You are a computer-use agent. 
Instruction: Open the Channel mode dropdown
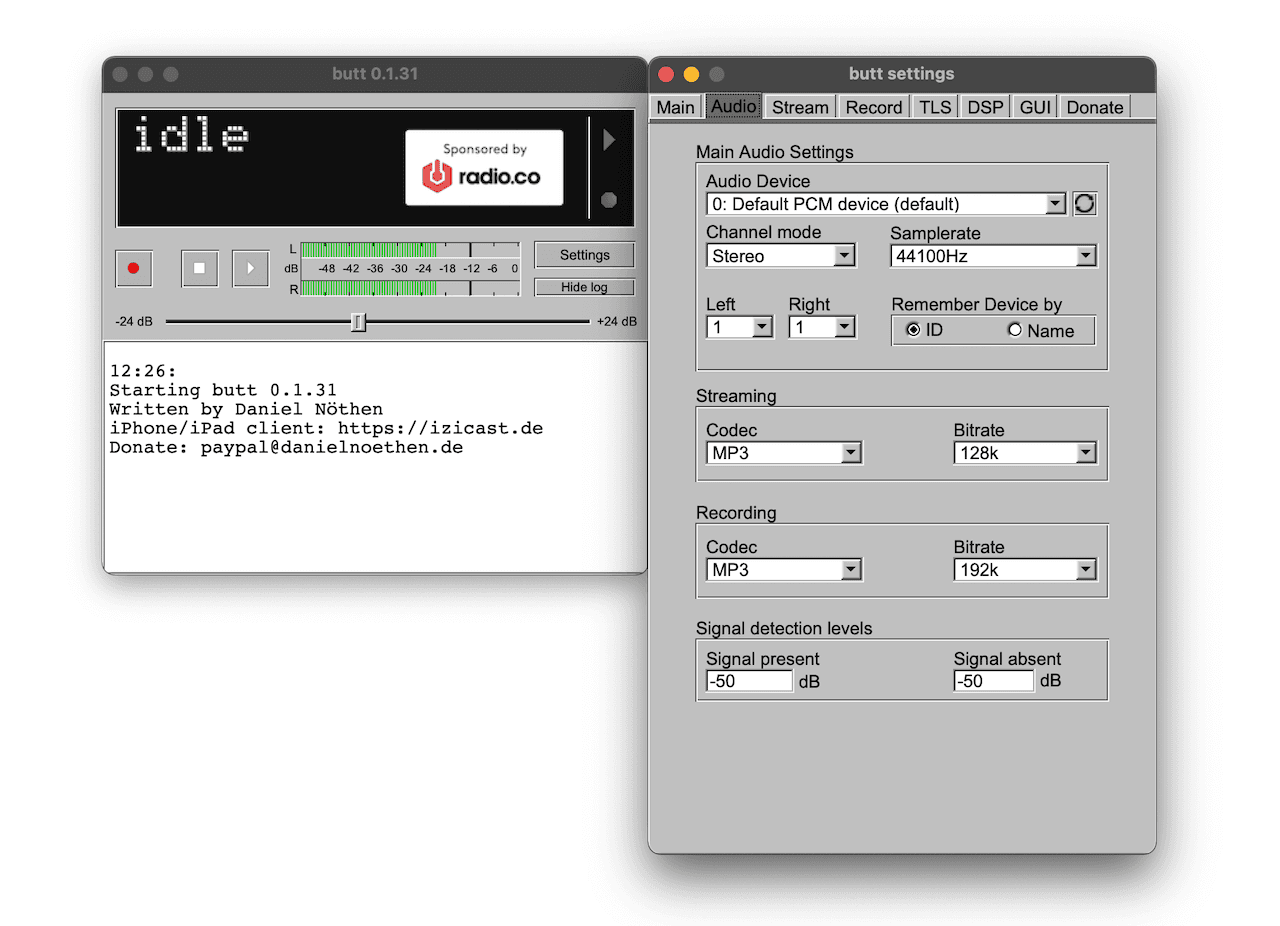tap(781, 256)
